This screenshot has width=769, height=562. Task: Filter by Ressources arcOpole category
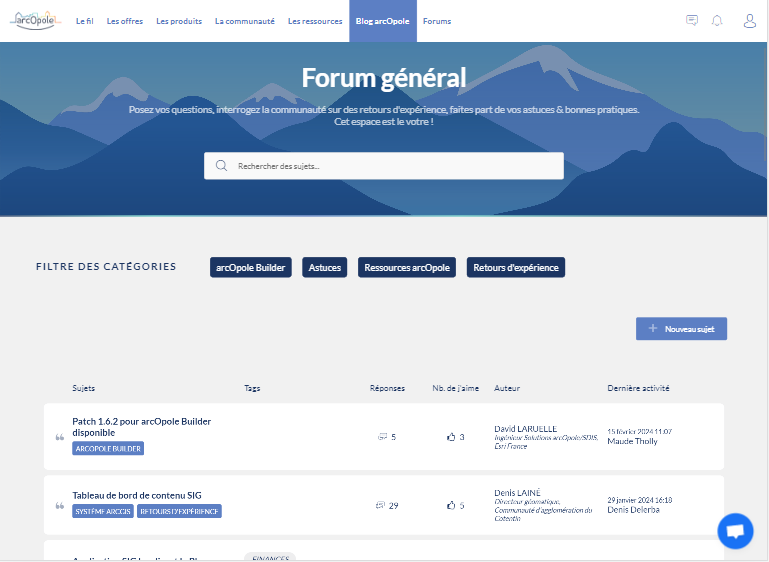(407, 267)
